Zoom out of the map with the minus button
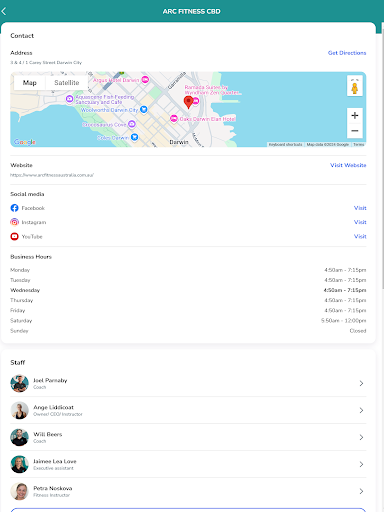 [355, 131]
